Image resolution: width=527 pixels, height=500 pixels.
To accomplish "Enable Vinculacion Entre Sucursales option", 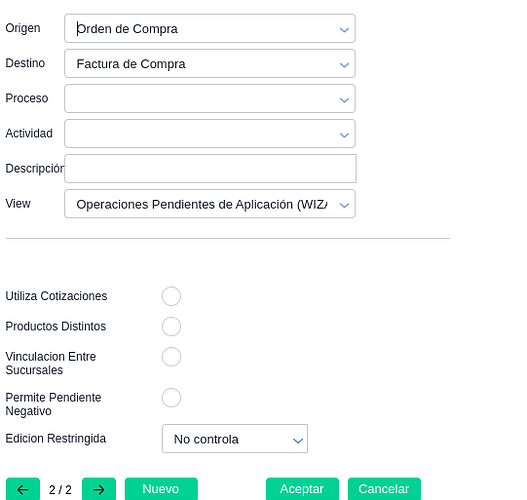I will point(171,357).
